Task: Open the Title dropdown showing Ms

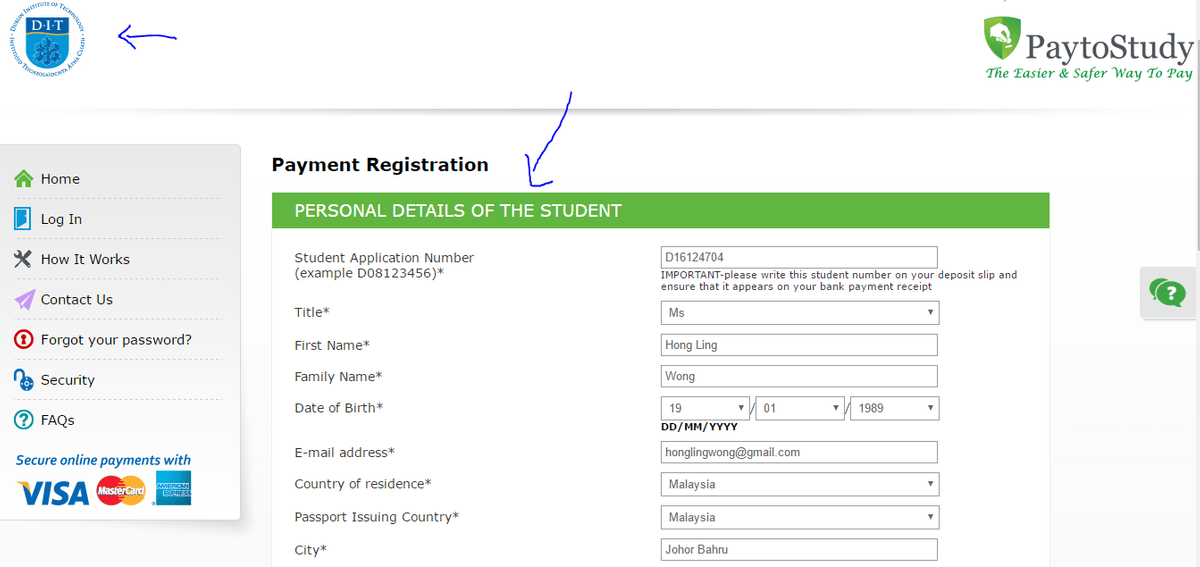Action: (800, 313)
